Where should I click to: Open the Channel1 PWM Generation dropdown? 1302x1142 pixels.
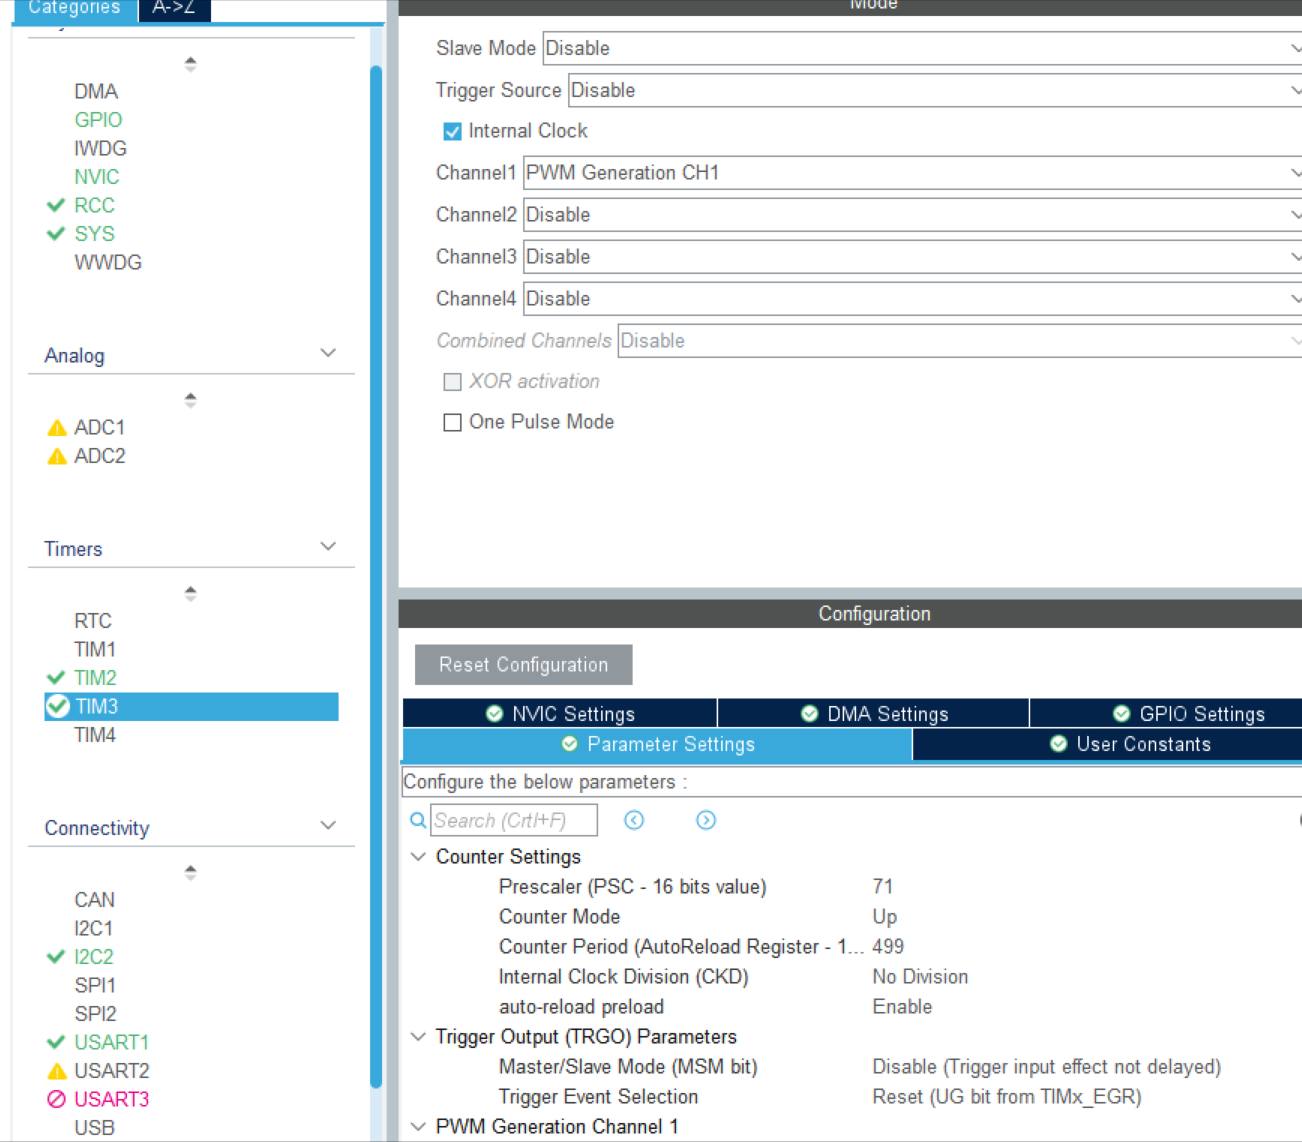(913, 173)
